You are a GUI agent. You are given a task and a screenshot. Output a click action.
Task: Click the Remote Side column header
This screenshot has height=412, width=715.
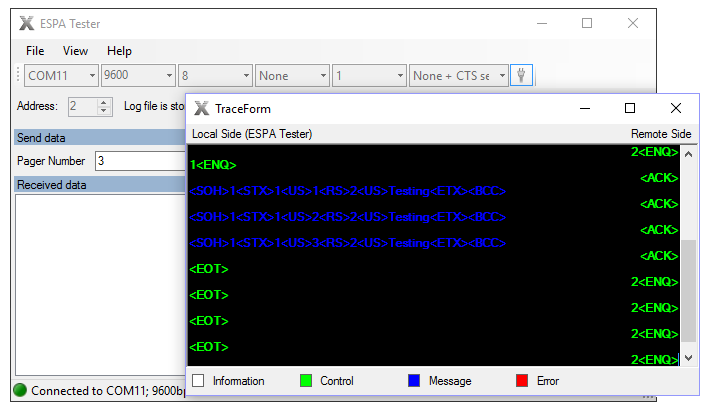tap(661, 134)
